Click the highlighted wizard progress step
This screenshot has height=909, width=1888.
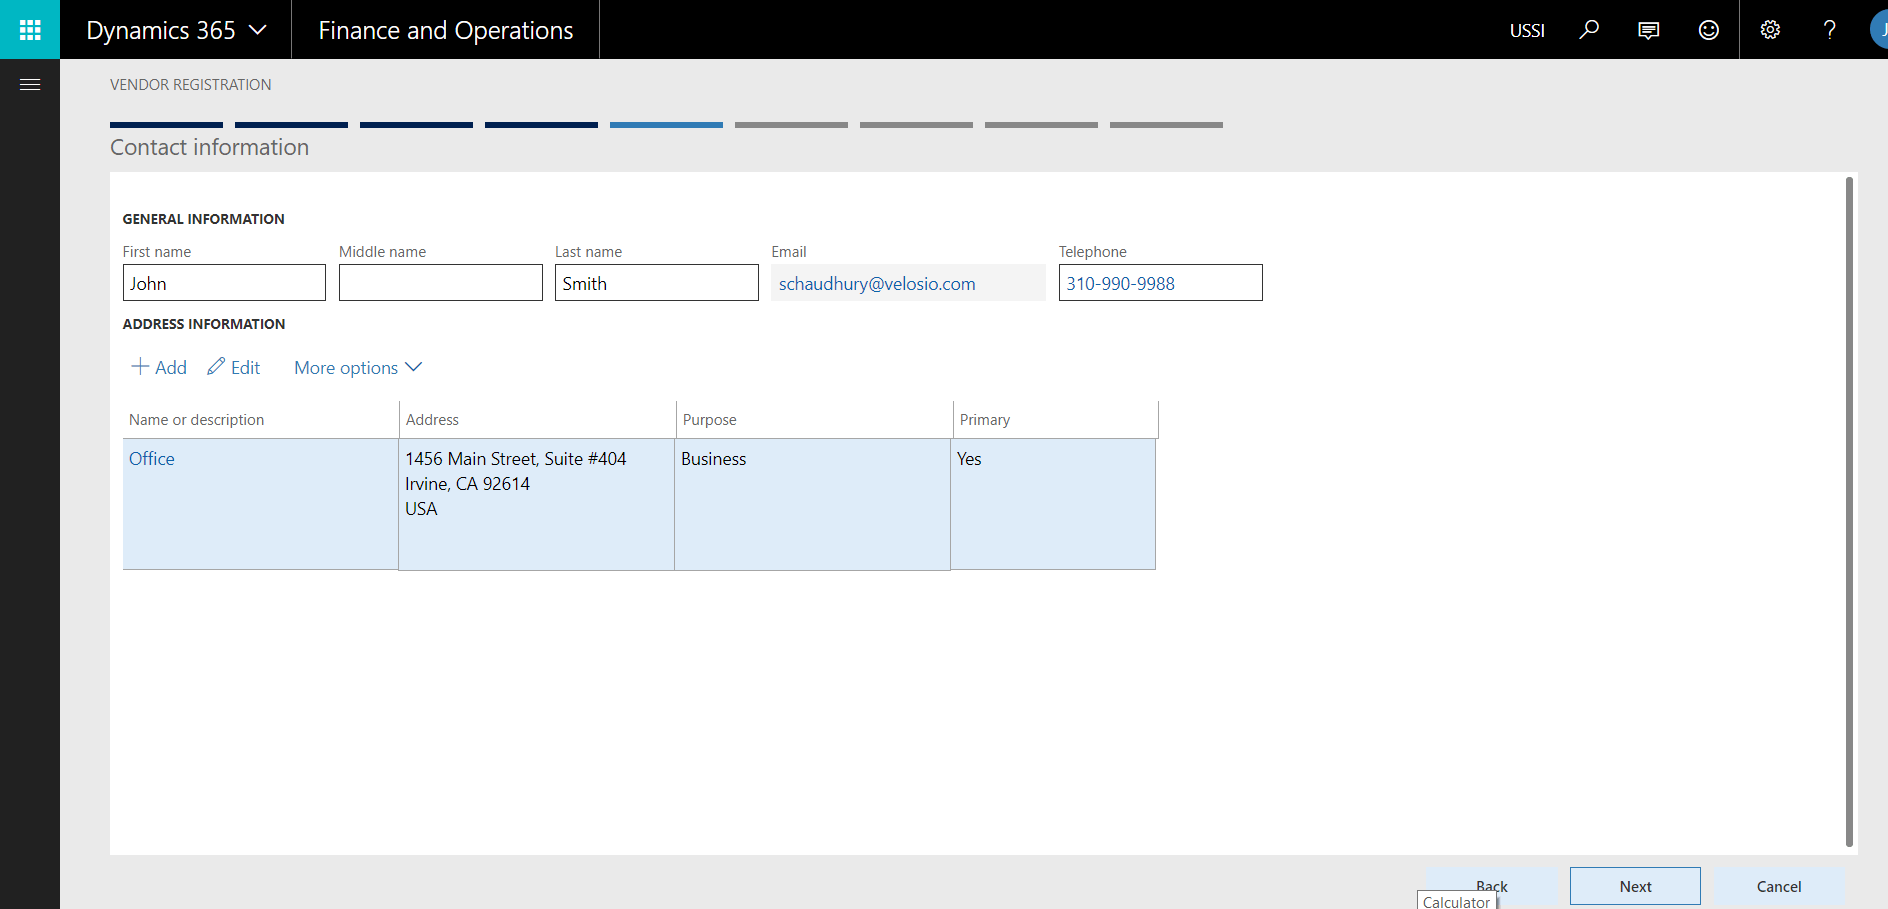666,124
